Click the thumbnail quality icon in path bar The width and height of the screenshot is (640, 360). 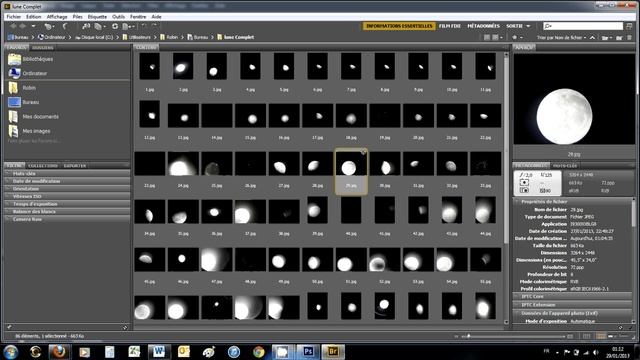click(496, 37)
